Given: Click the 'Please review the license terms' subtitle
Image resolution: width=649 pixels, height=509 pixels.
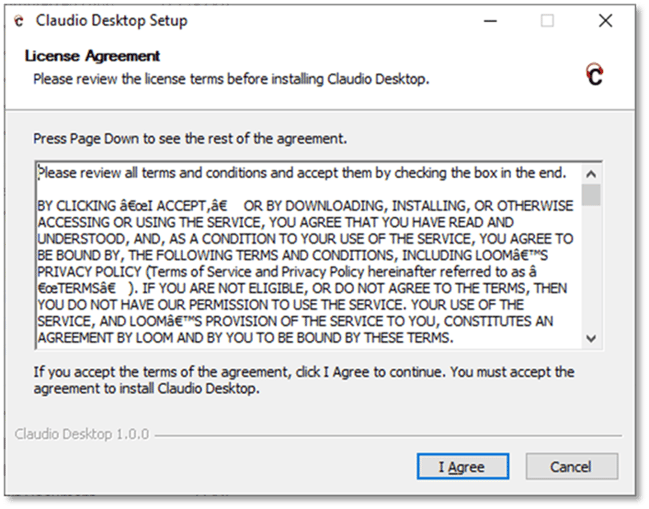Looking at the screenshot, I should [231, 79].
